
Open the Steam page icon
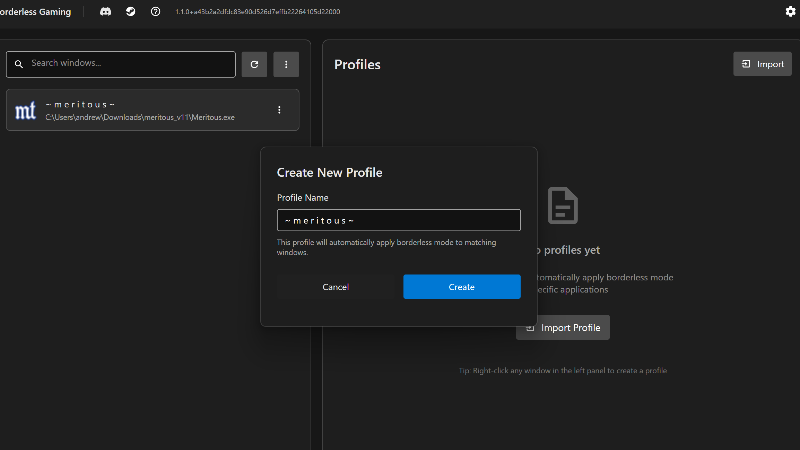pos(130,11)
